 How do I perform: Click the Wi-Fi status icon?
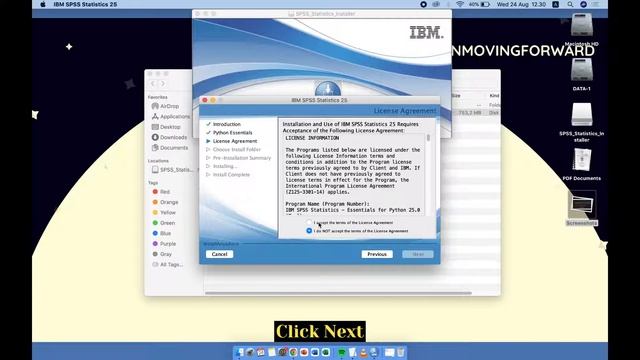click(x=460, y=4)
